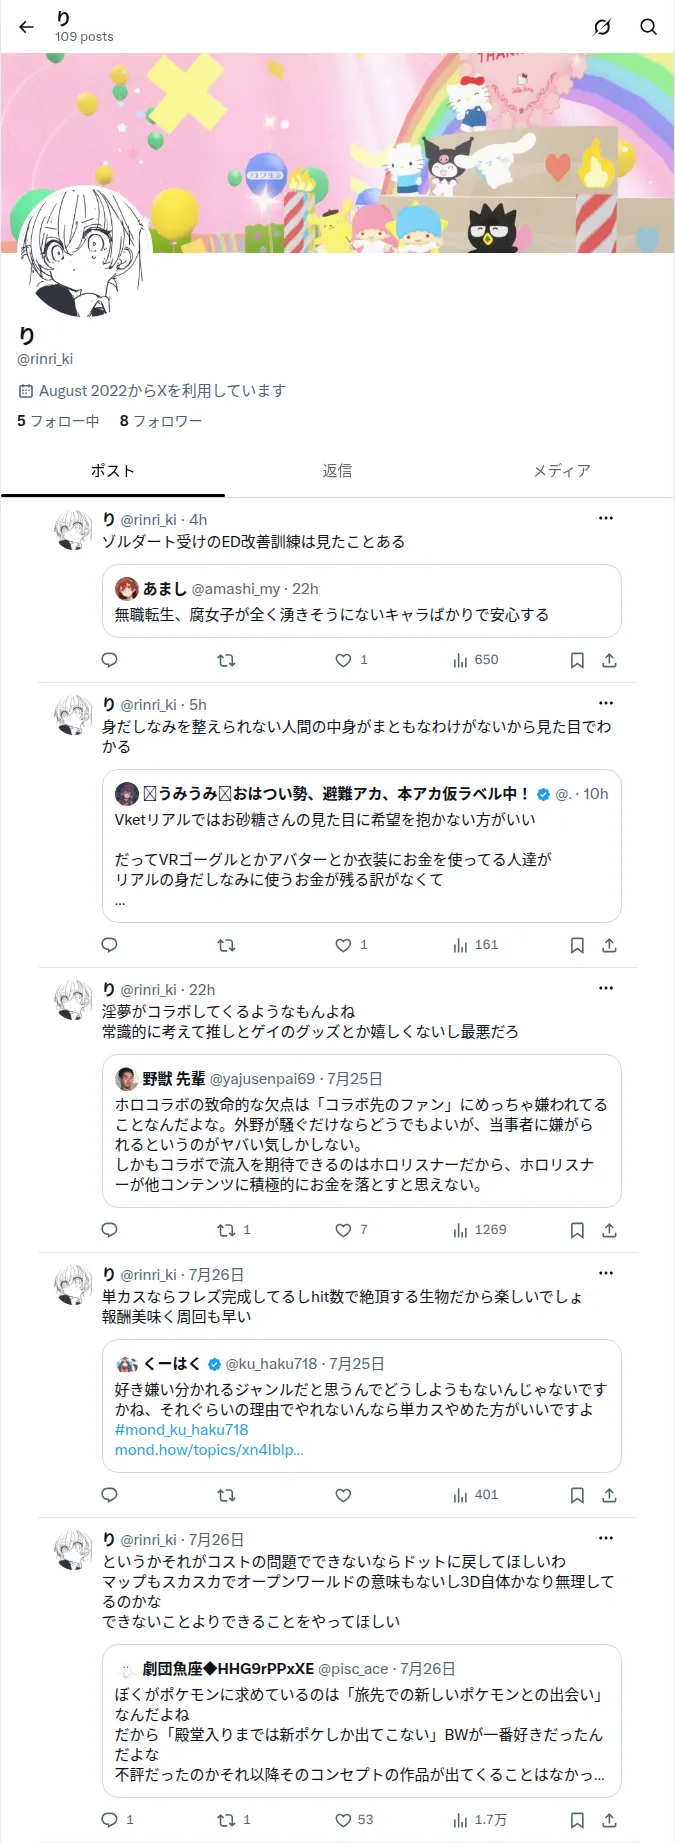The image size is (675, 1843).
Task: Like the post with 53 likes
Action: click(x=354, y=1820)
